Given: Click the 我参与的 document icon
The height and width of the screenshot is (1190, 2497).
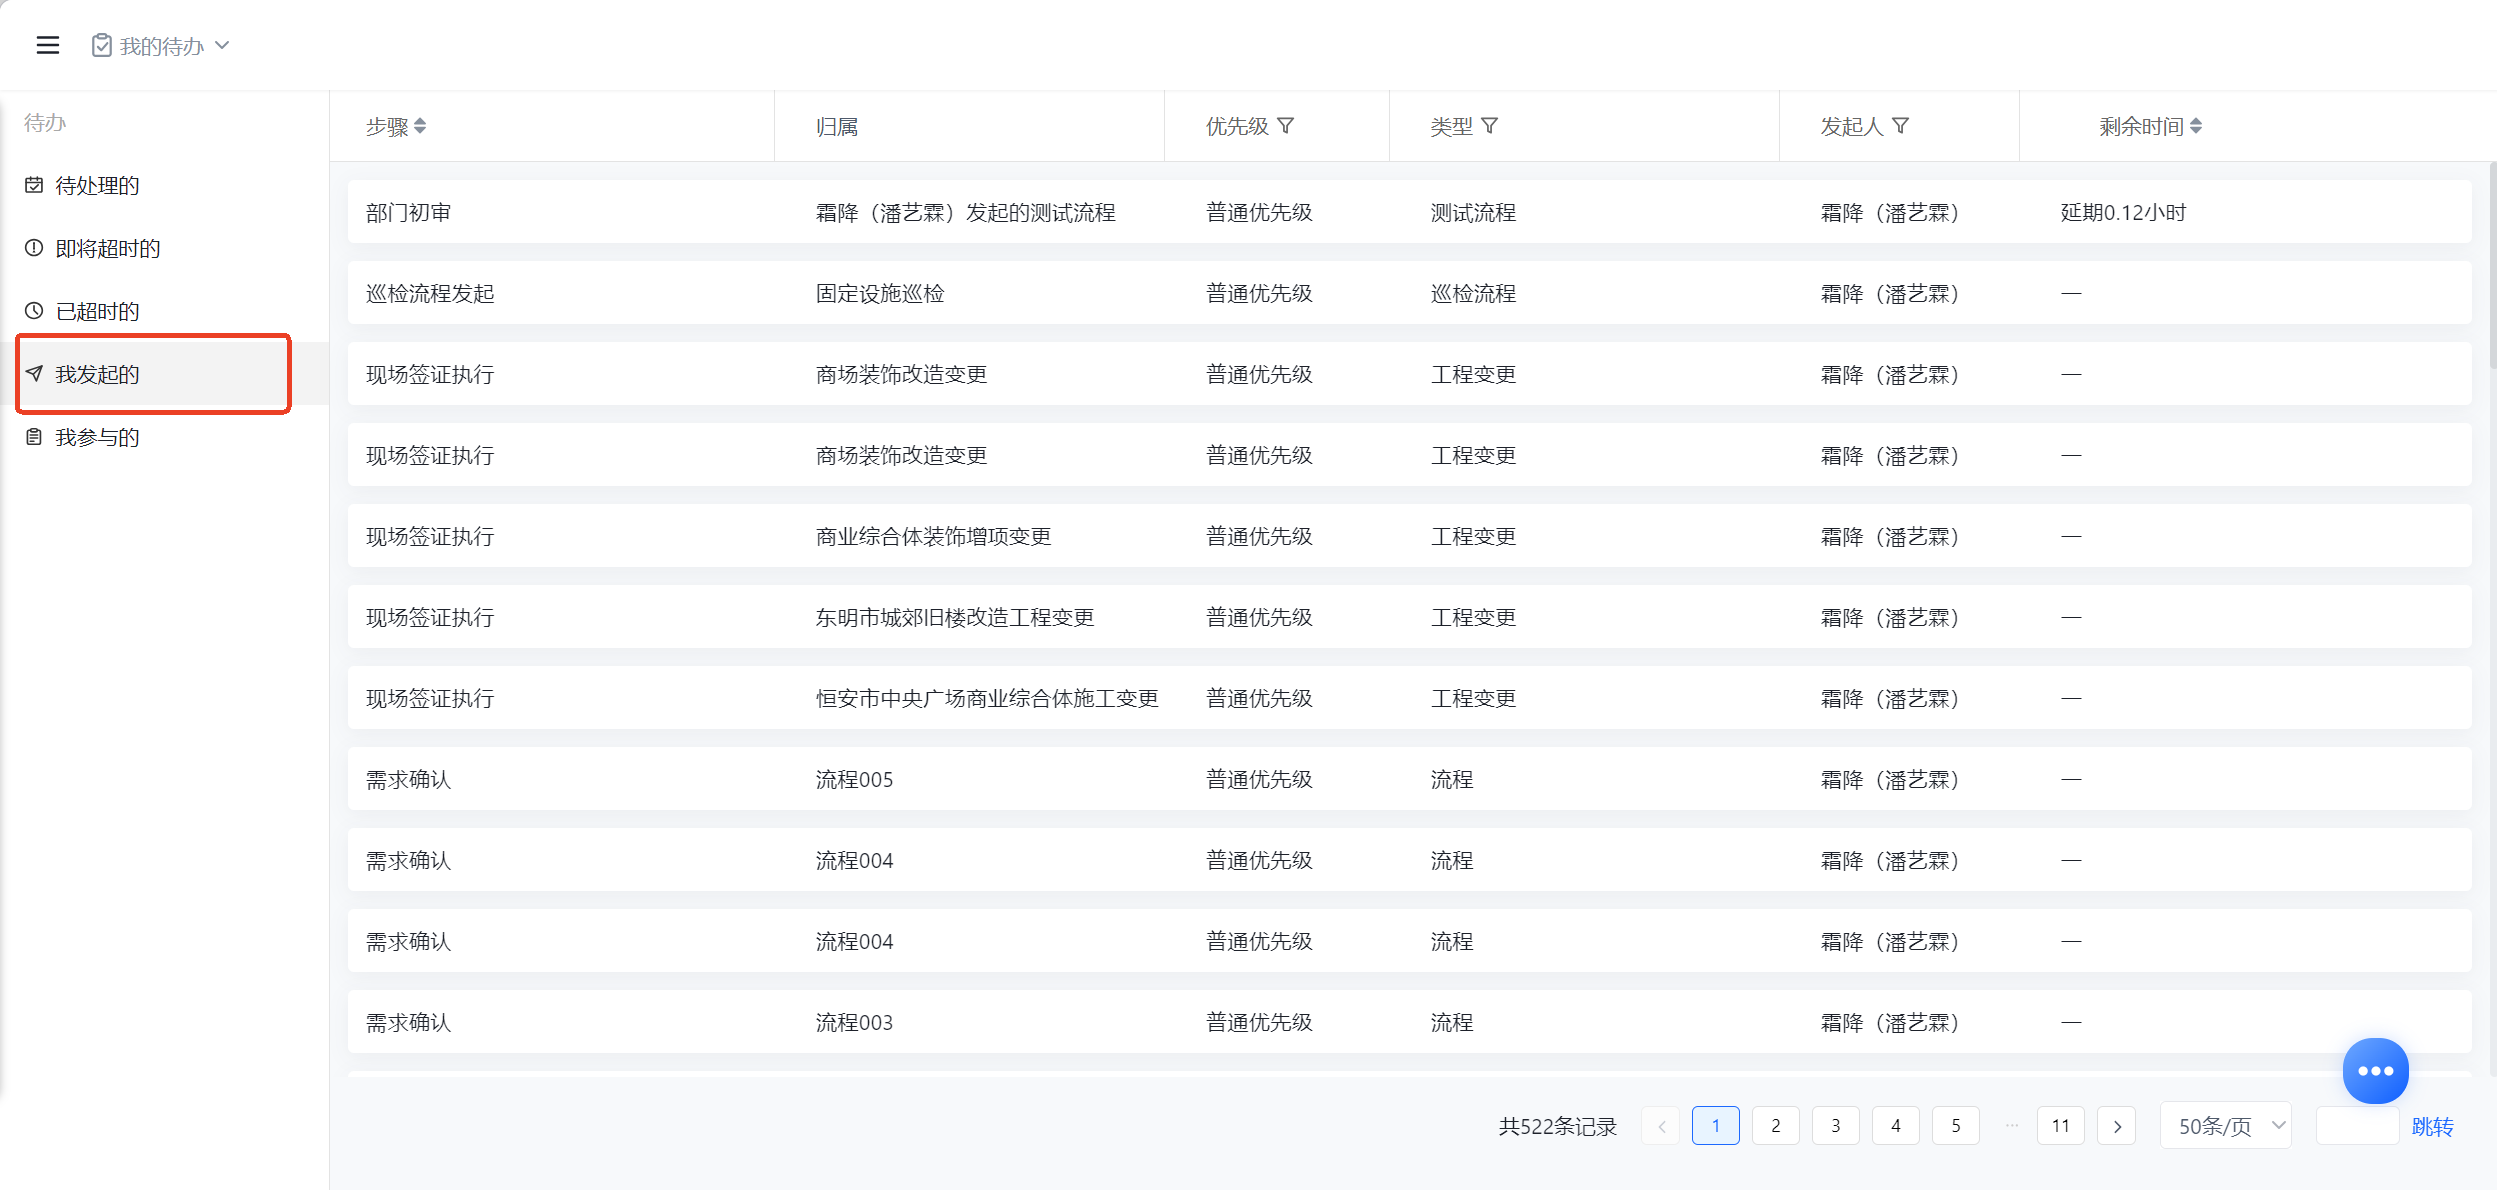Looking at the screenshot, I should tap(34, 437).
